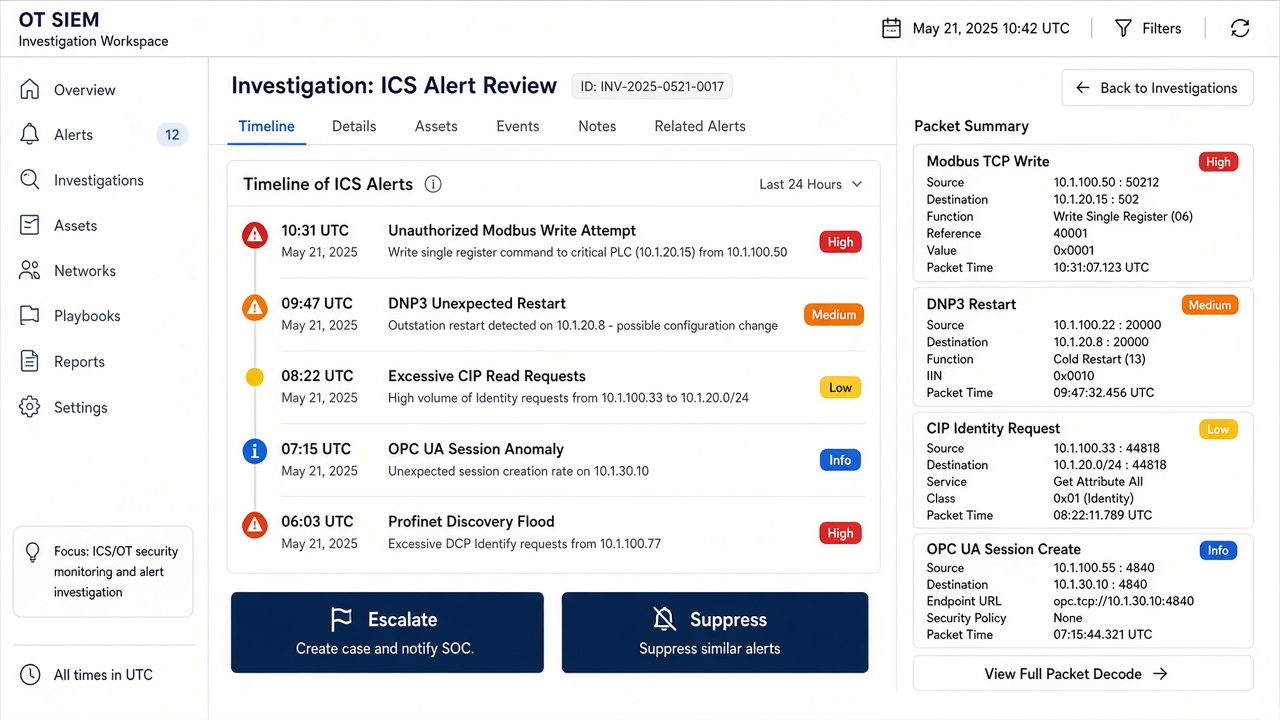Click the CIP Identity Request packet heading

pos(993,428)
